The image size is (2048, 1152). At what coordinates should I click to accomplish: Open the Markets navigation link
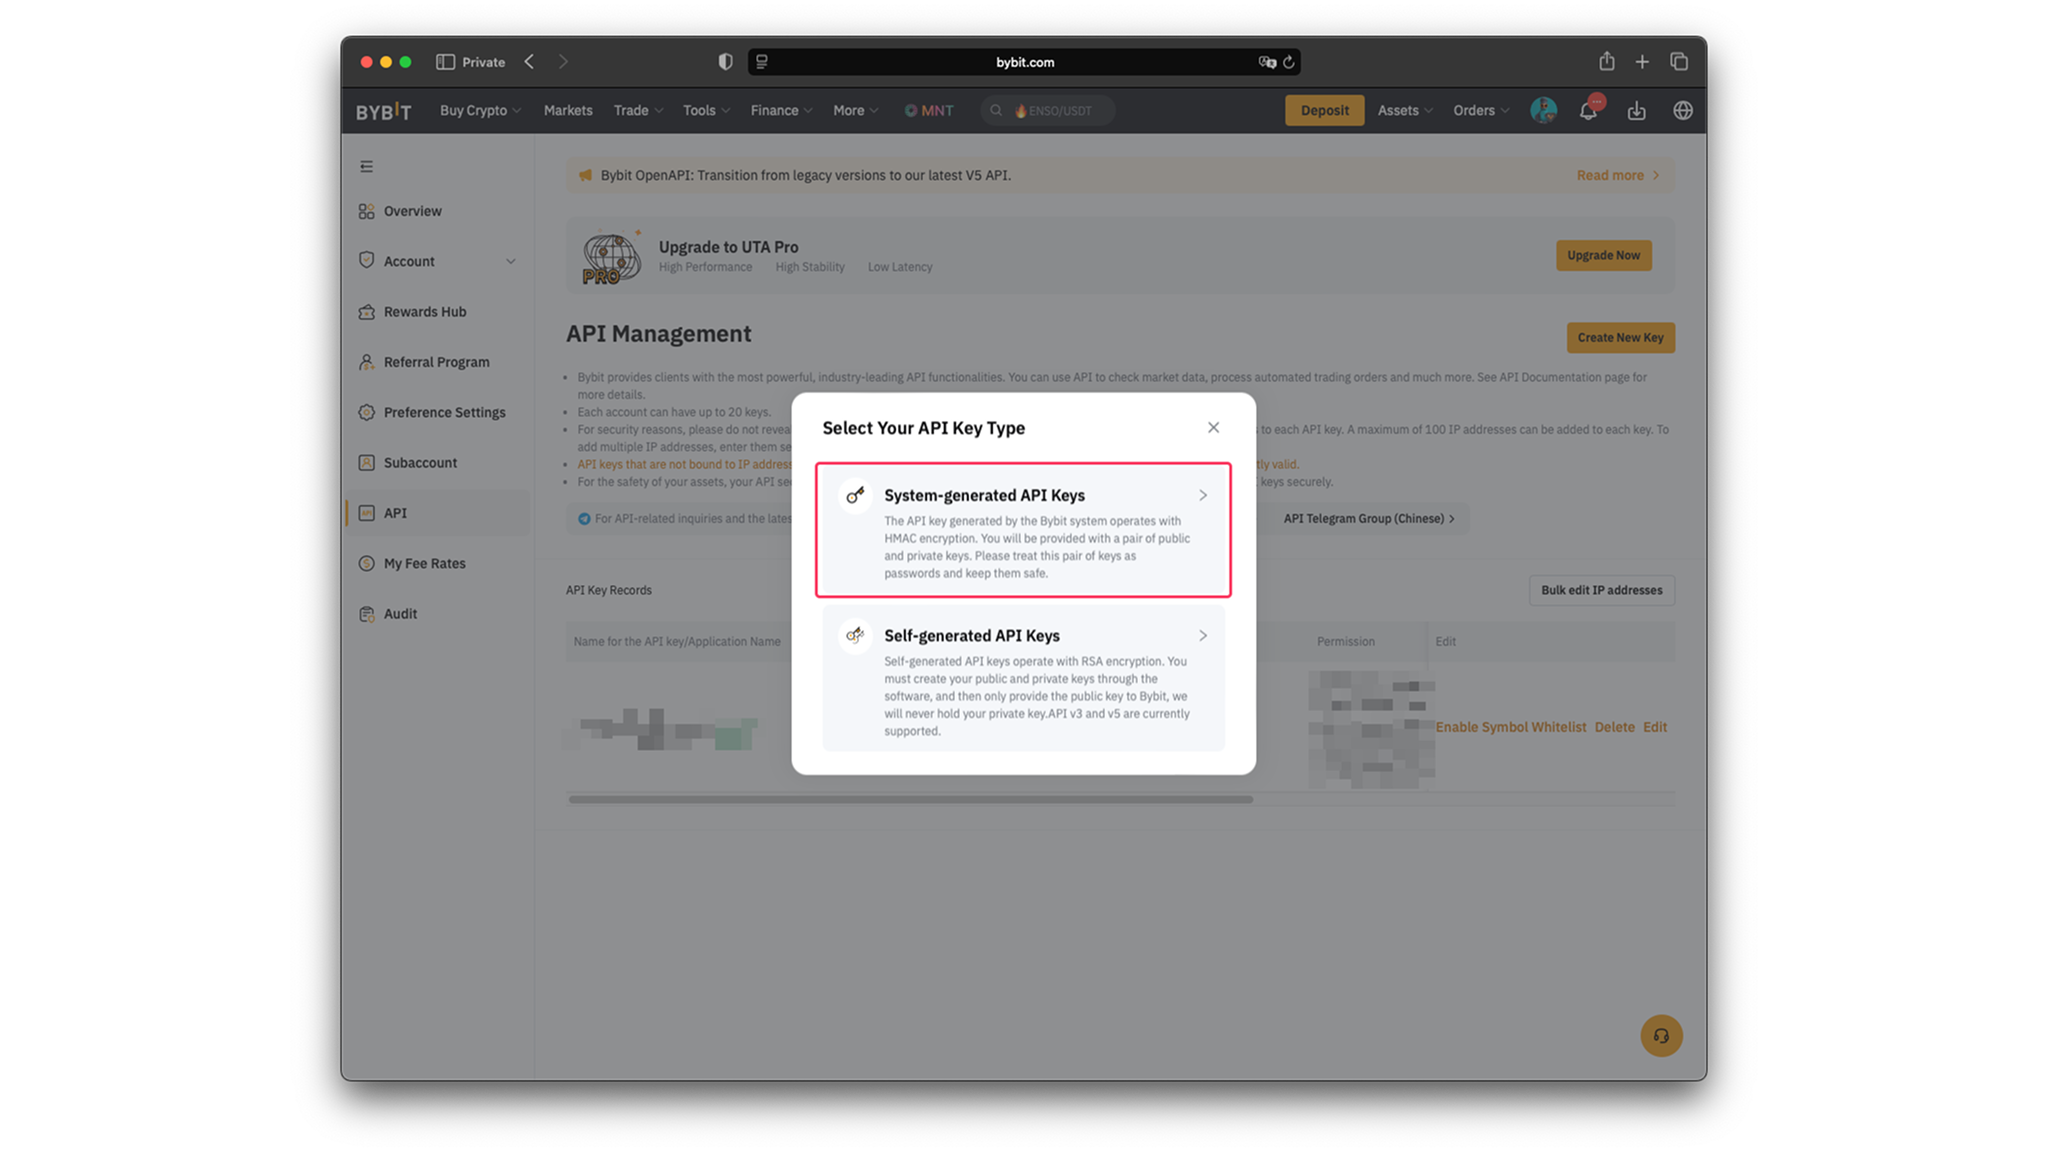pos(568,111)
